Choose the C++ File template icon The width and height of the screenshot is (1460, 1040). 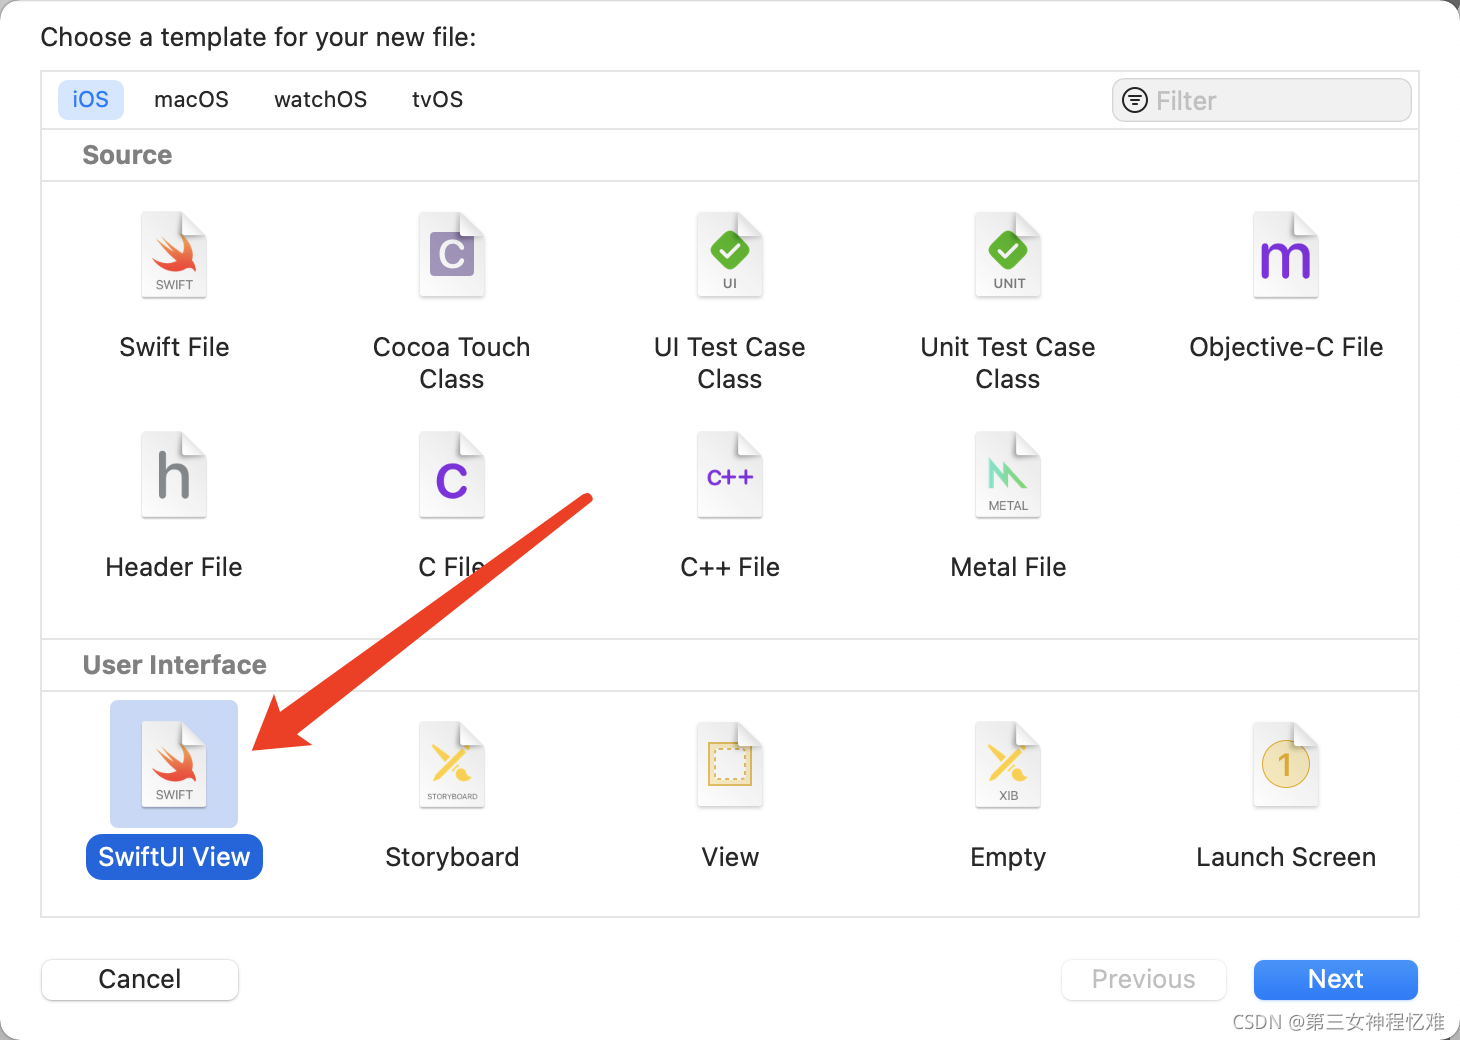[x=730, y=475]
